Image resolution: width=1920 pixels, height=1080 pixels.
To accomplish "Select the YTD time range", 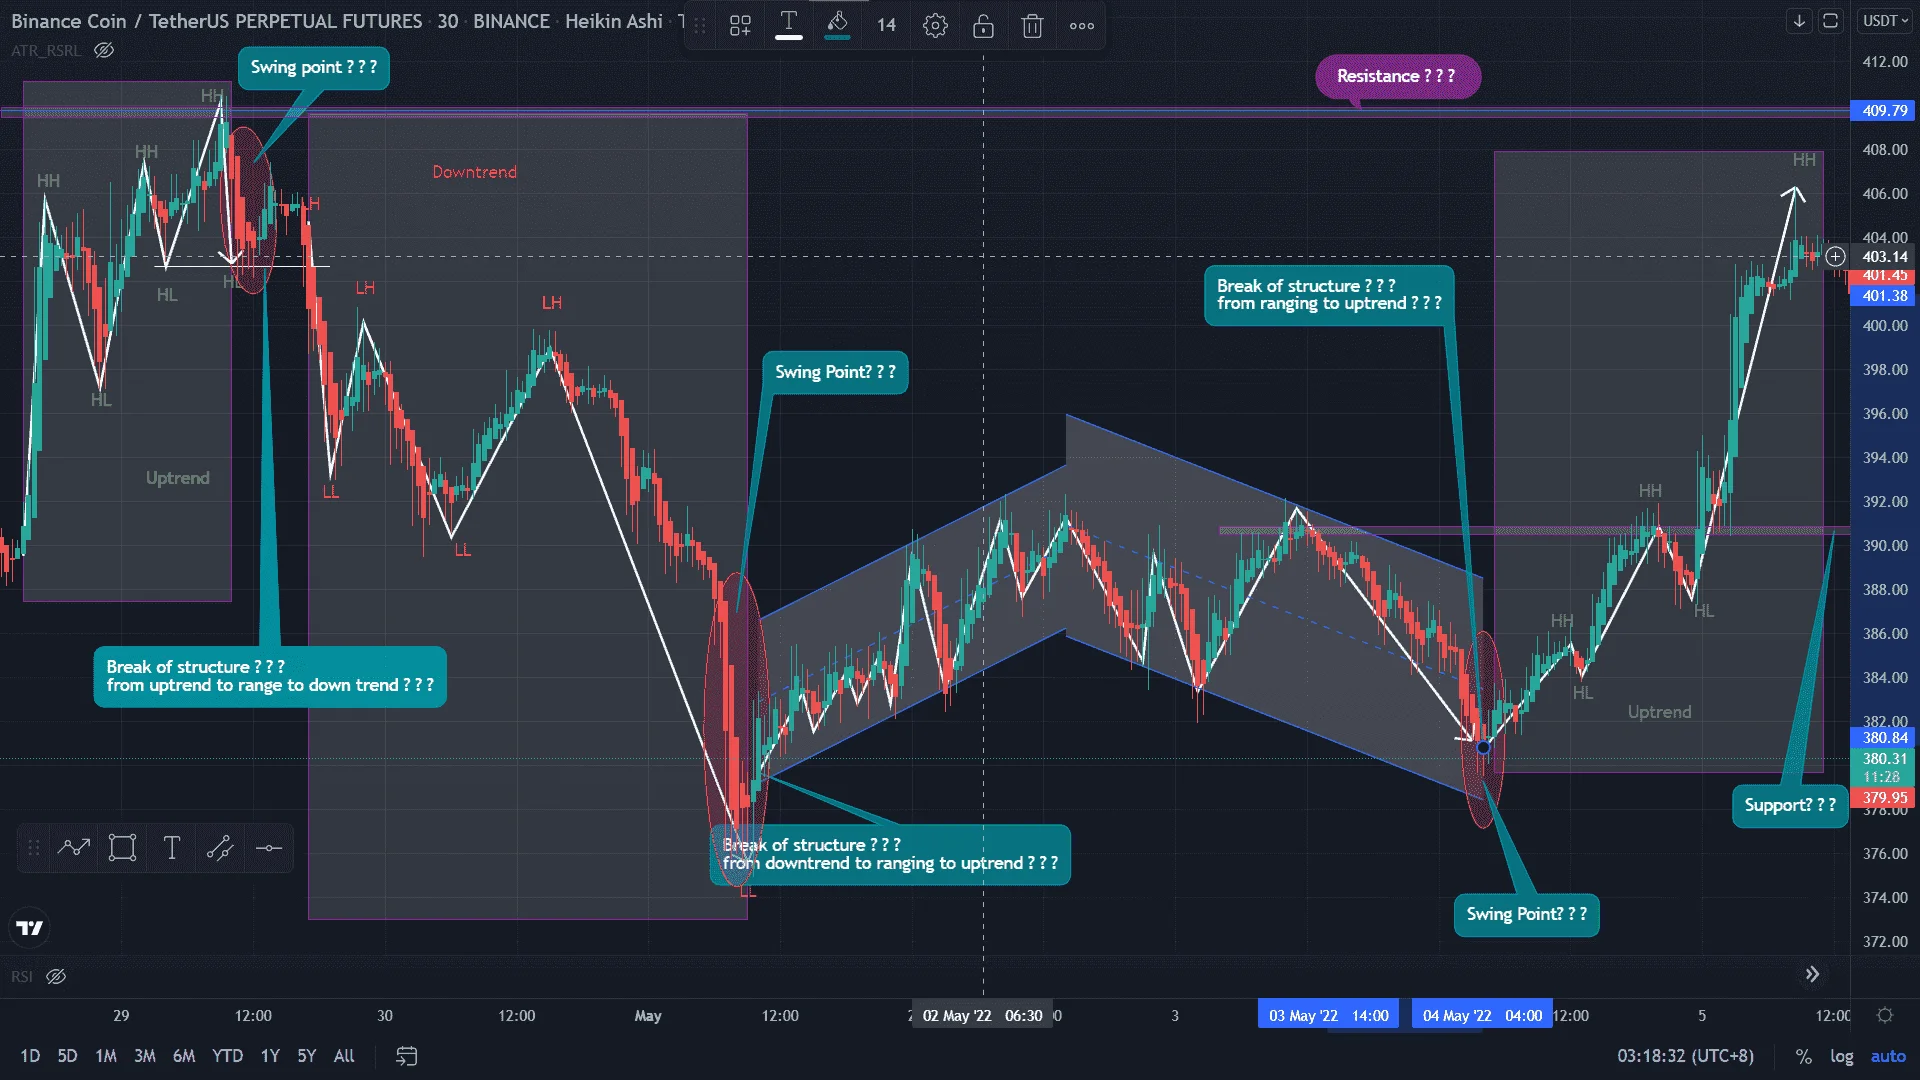I will [x=227, y=1056].
